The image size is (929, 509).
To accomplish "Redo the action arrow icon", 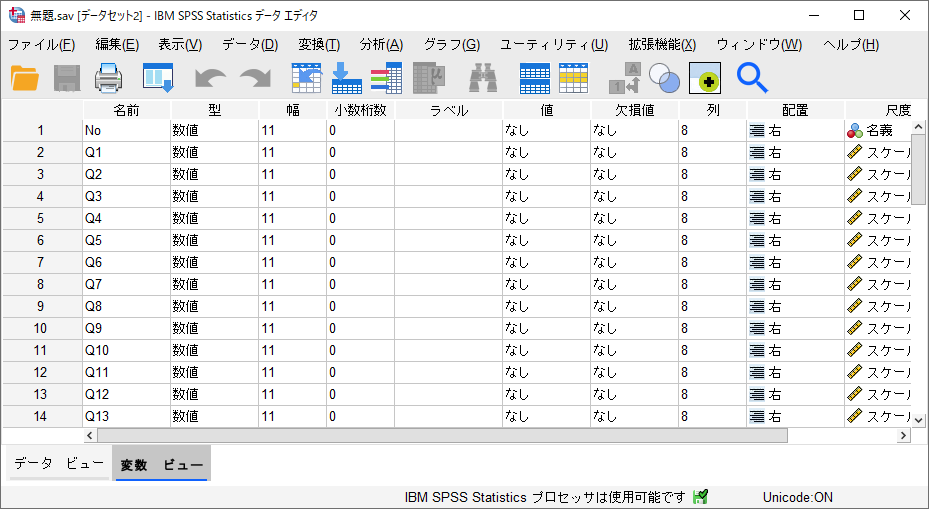I will pos(255,78).
